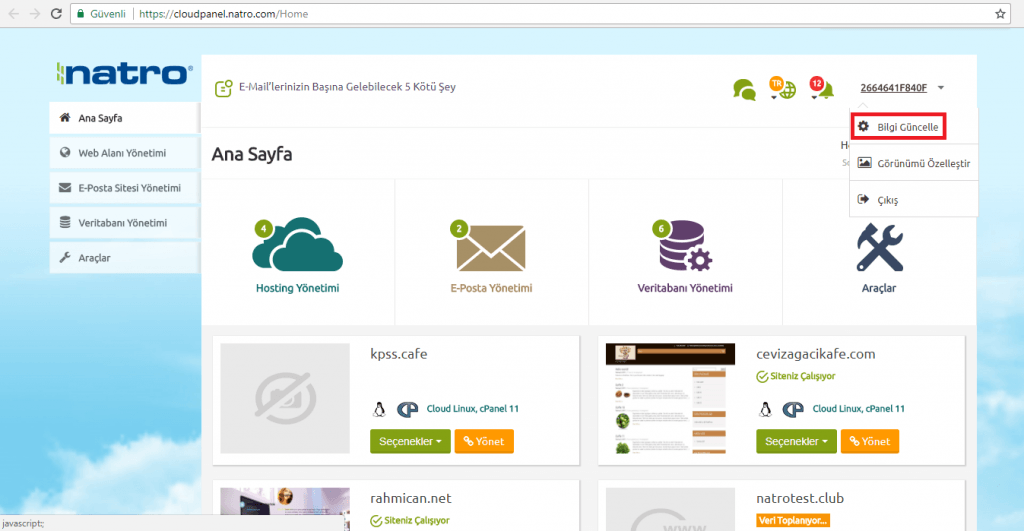Click the browser address bar URL
Screen dimensions: 1024x531
[223, 14]
